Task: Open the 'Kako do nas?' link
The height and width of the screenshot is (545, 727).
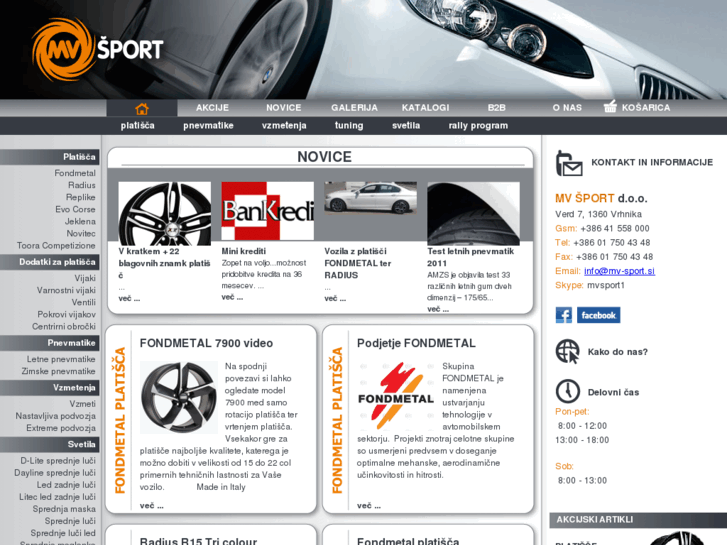Action: click(618, 352)
